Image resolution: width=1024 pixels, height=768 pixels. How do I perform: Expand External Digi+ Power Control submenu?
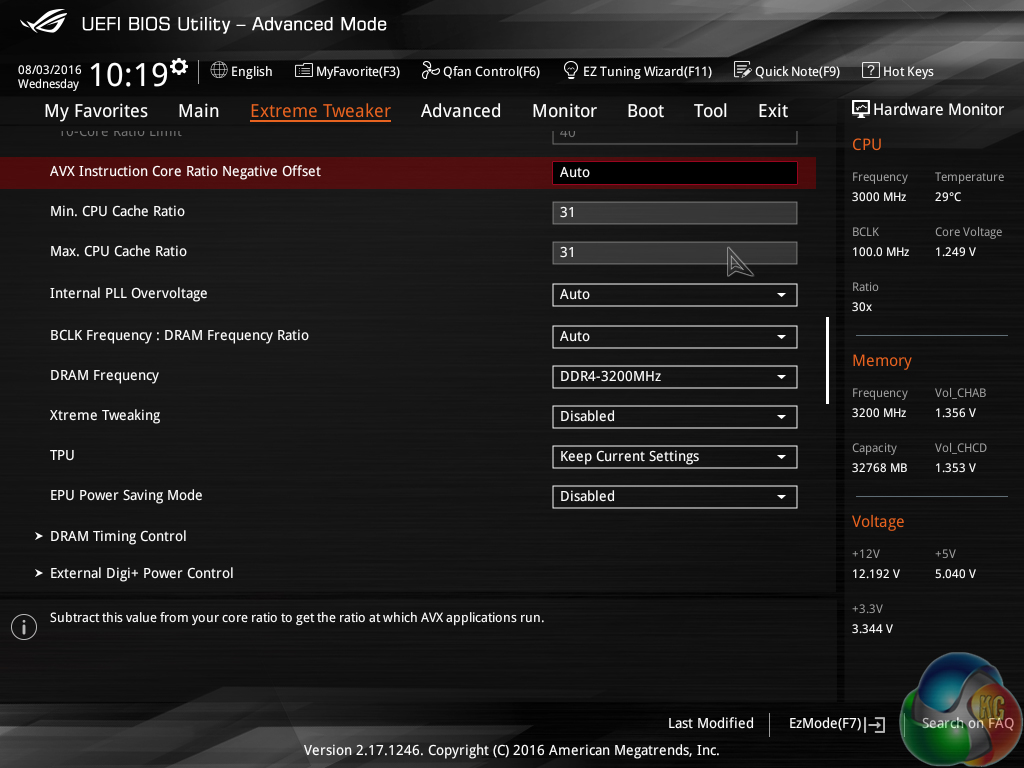click(x=134, y=573)
